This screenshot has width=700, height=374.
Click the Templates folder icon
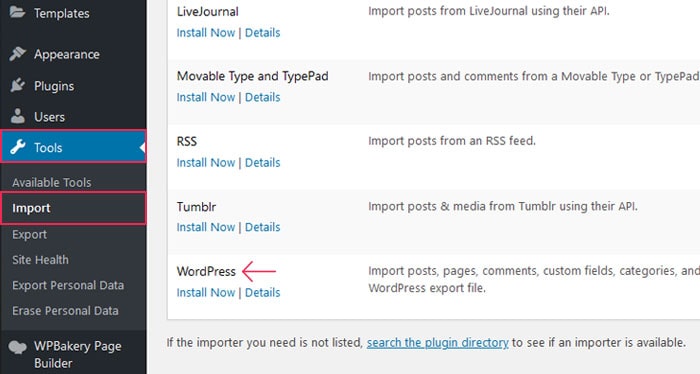[17, 12]
